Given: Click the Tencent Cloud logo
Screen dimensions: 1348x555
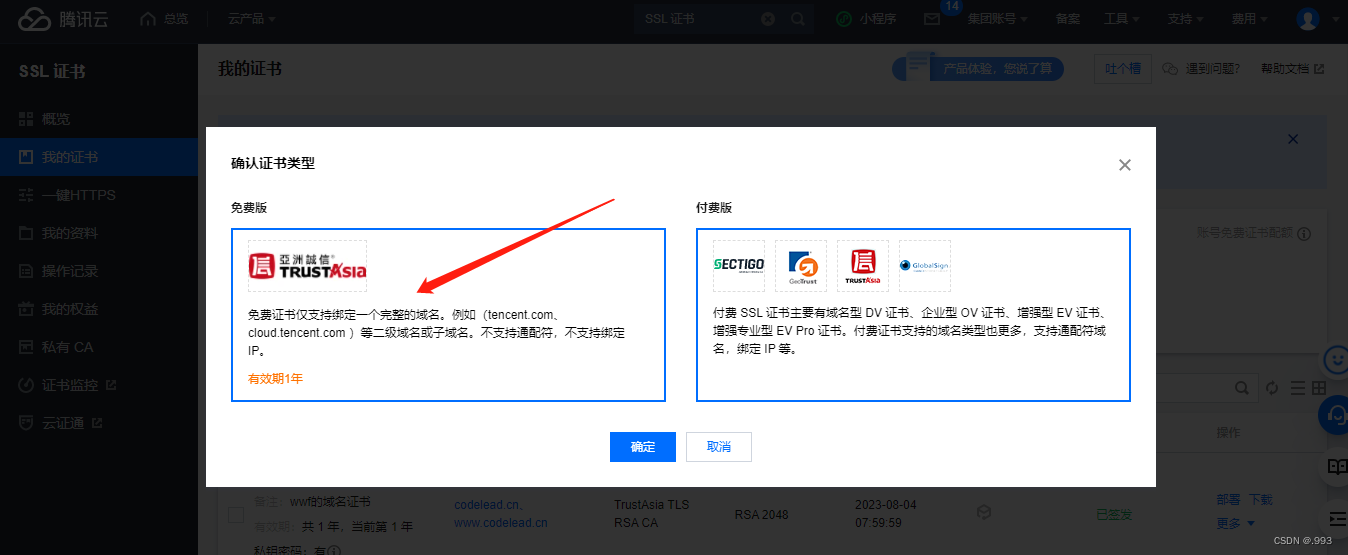Looking at the screenshot, I should [63, 18].
